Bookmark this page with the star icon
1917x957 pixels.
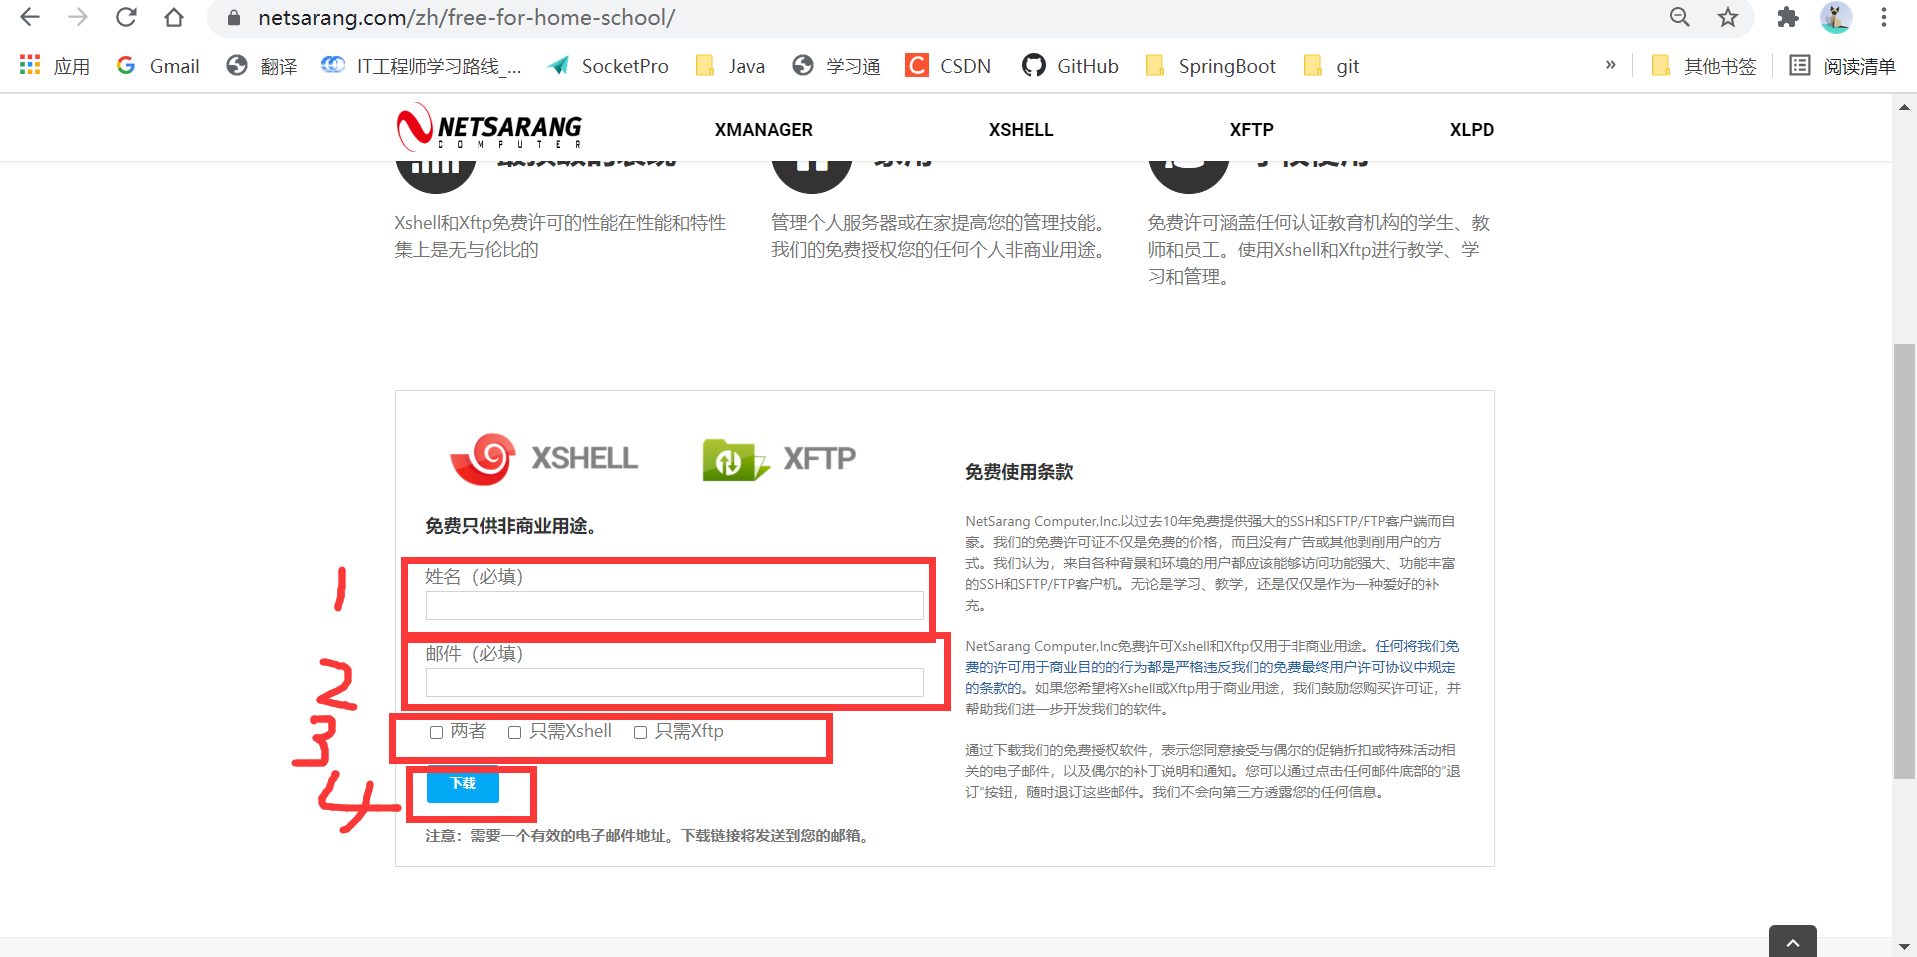[1728, 17]
